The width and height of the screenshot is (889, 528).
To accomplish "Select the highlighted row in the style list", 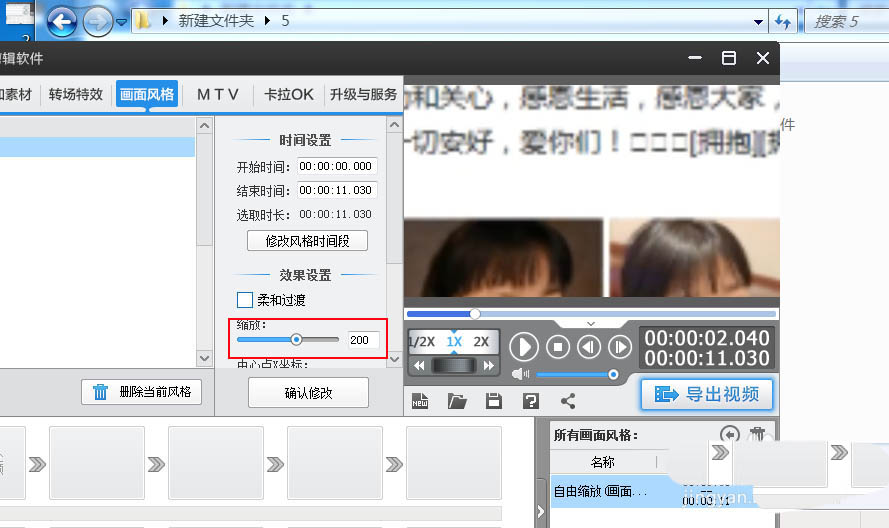I will click(97, 147).
